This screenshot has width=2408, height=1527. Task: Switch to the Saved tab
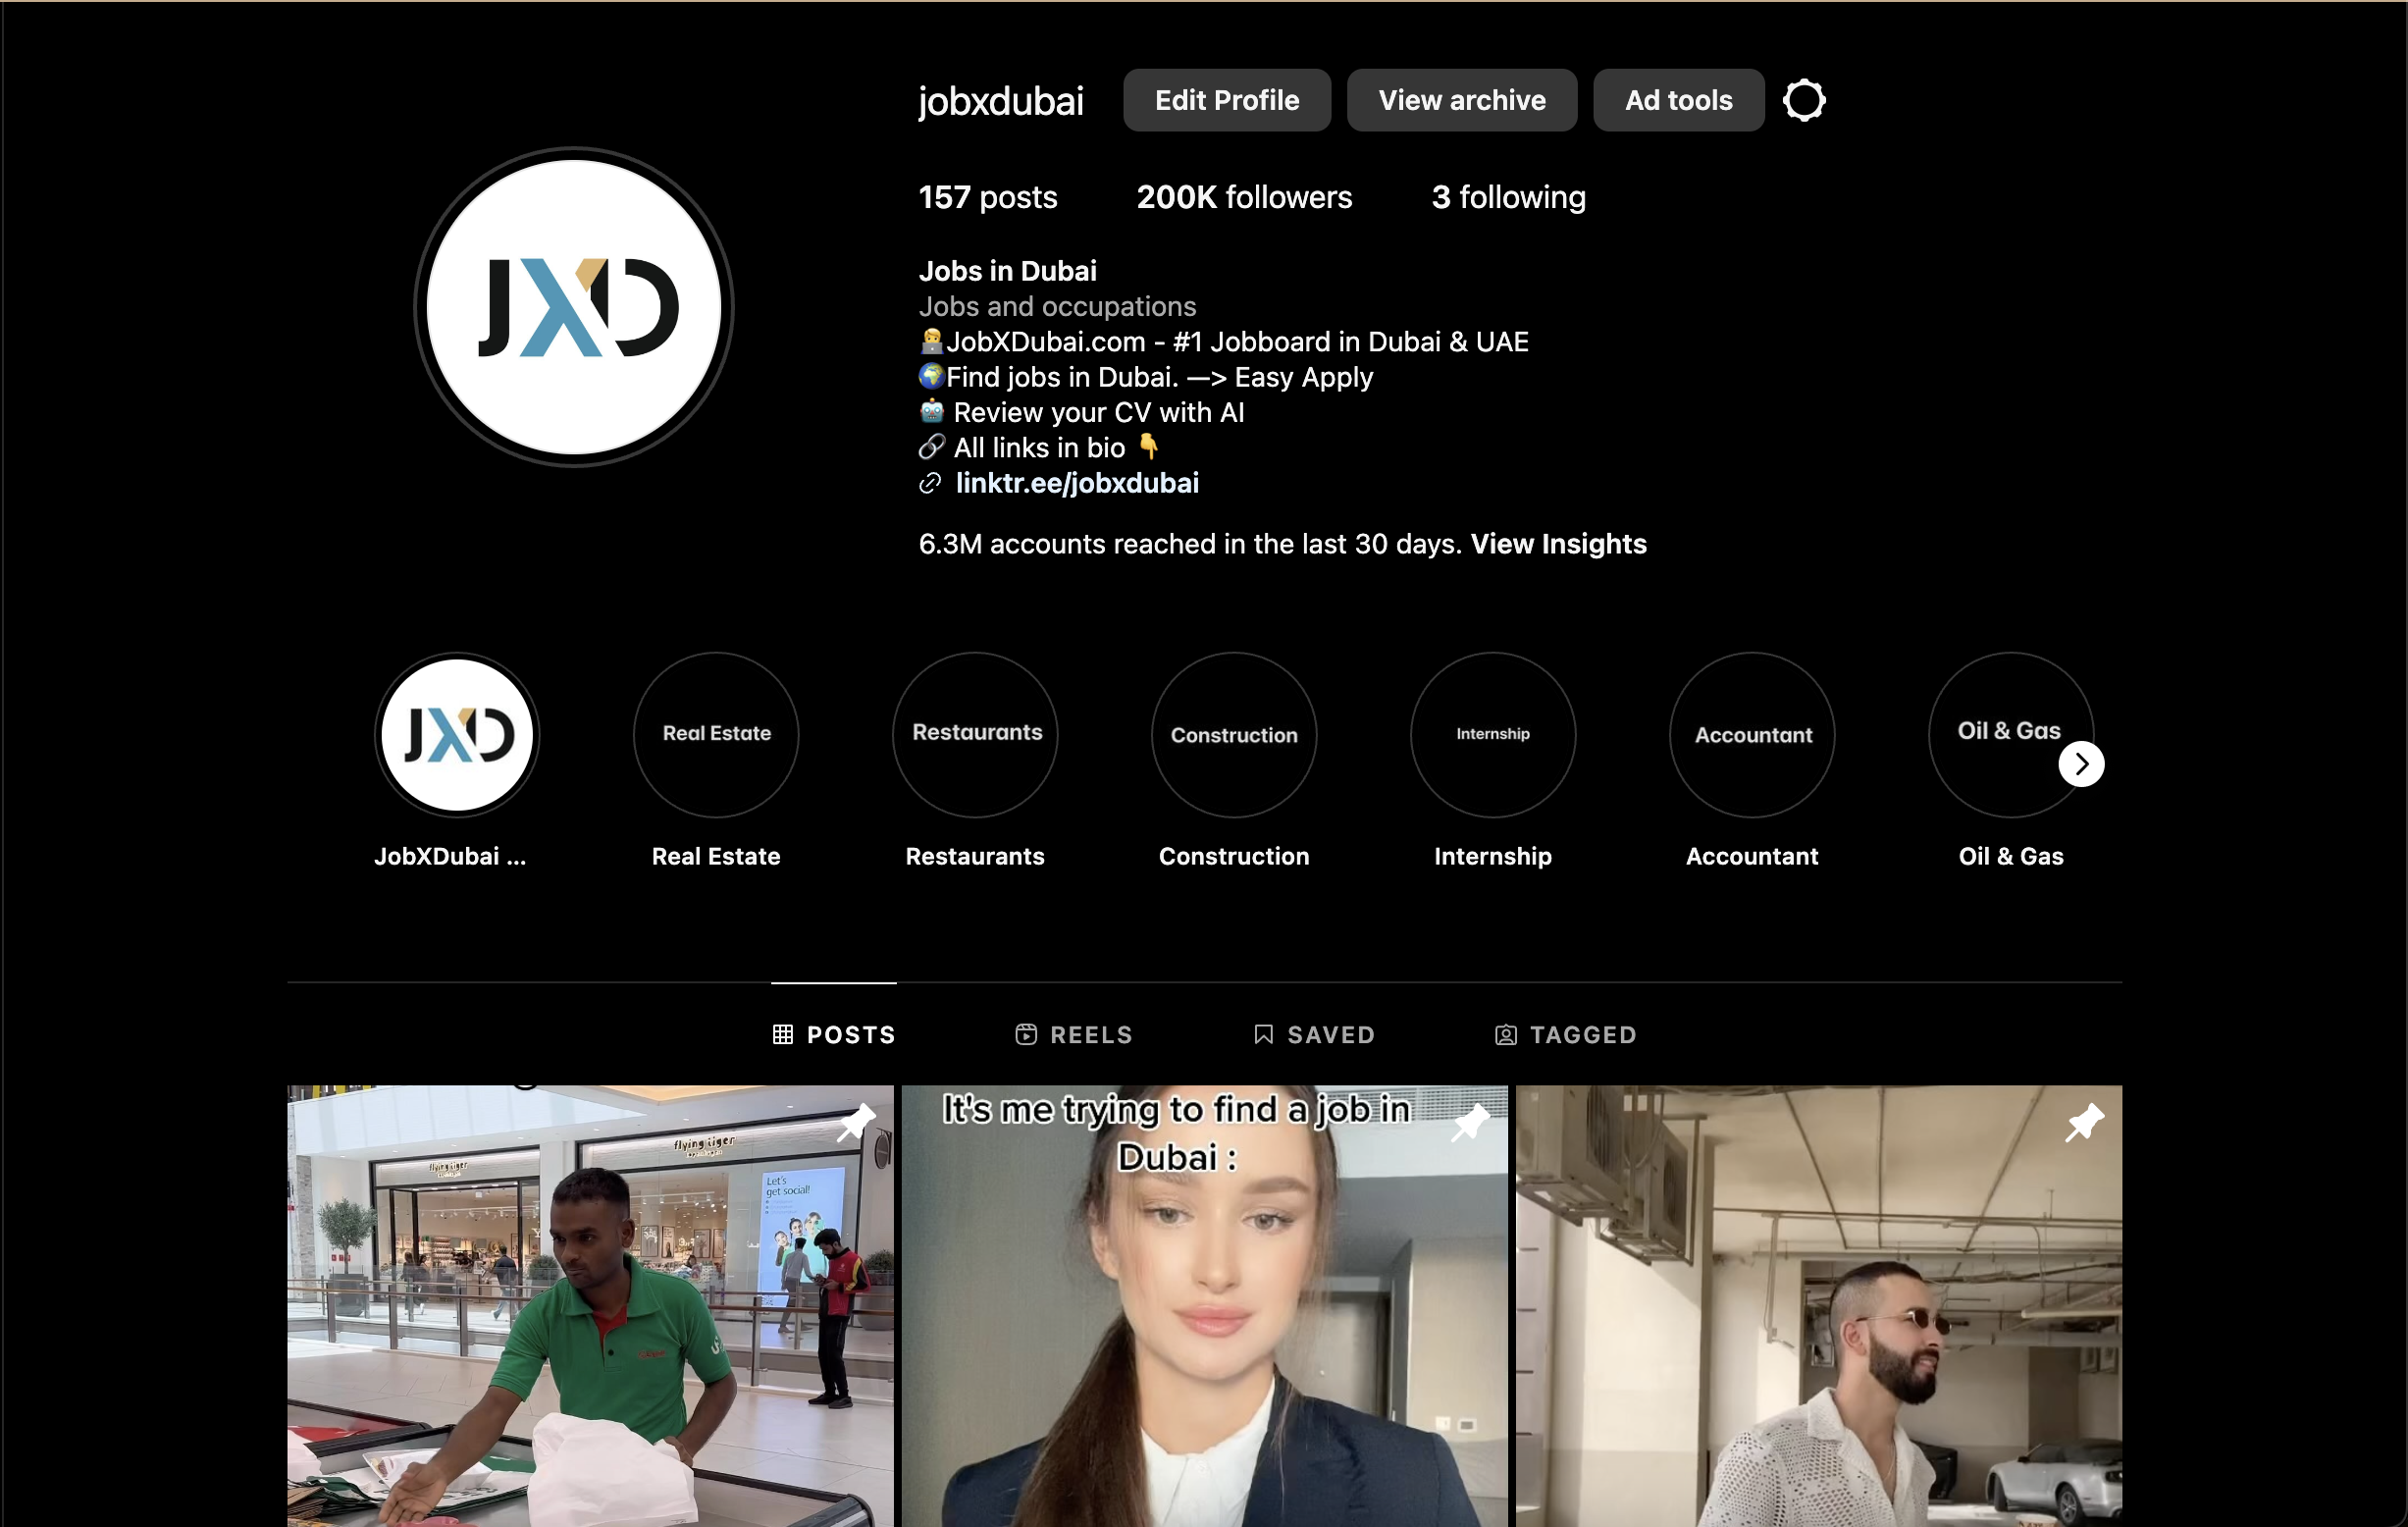point(1314,1034)
